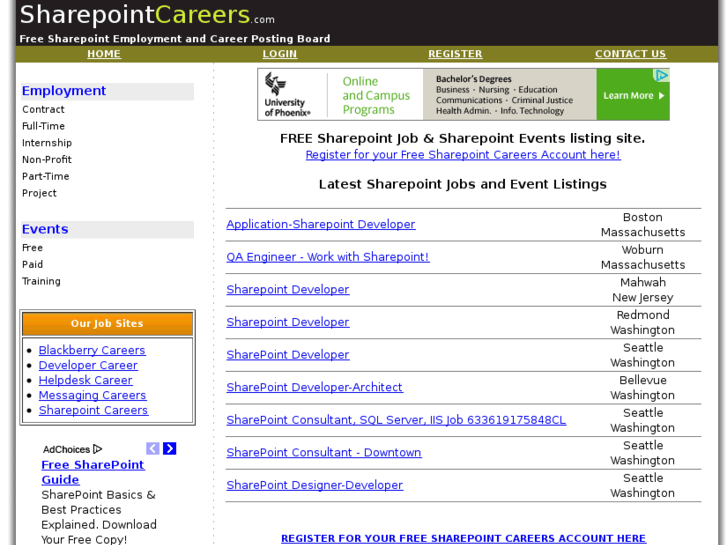This screenshot has width=727, height=545.
Task: Click the Learn More ad button
Action: (x=633, y=95)
